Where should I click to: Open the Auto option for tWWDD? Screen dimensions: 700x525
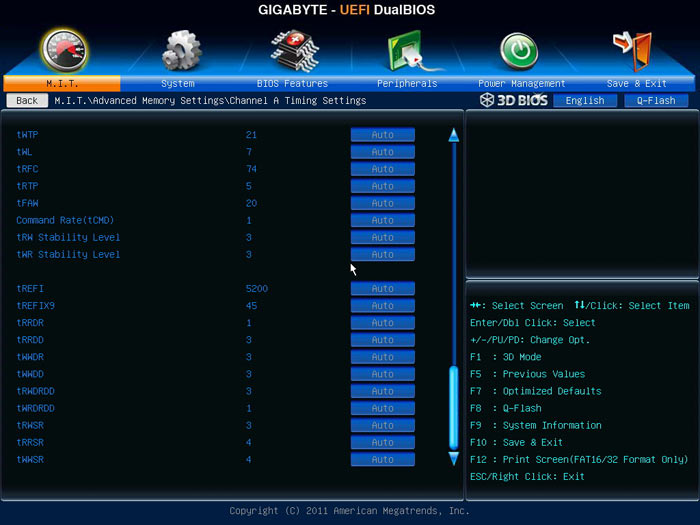[383, 374]
